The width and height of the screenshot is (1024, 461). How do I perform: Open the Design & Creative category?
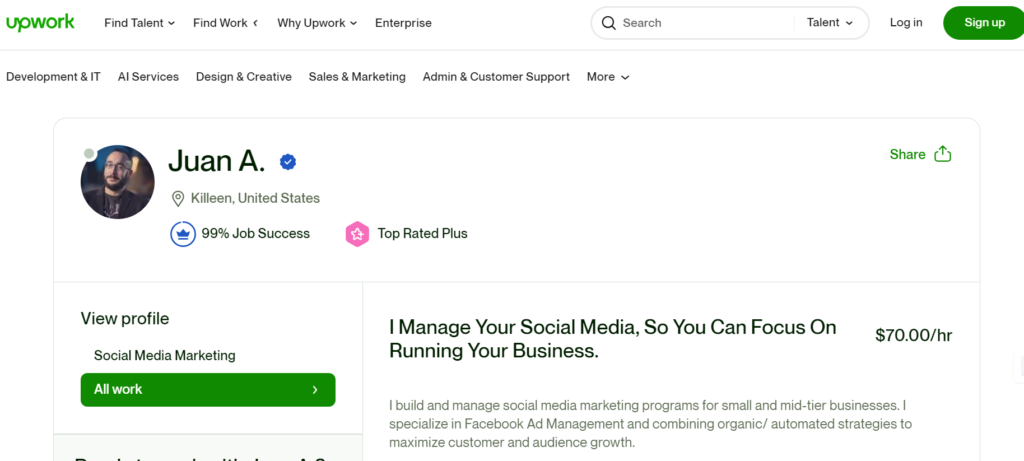[x=243, y=77]
